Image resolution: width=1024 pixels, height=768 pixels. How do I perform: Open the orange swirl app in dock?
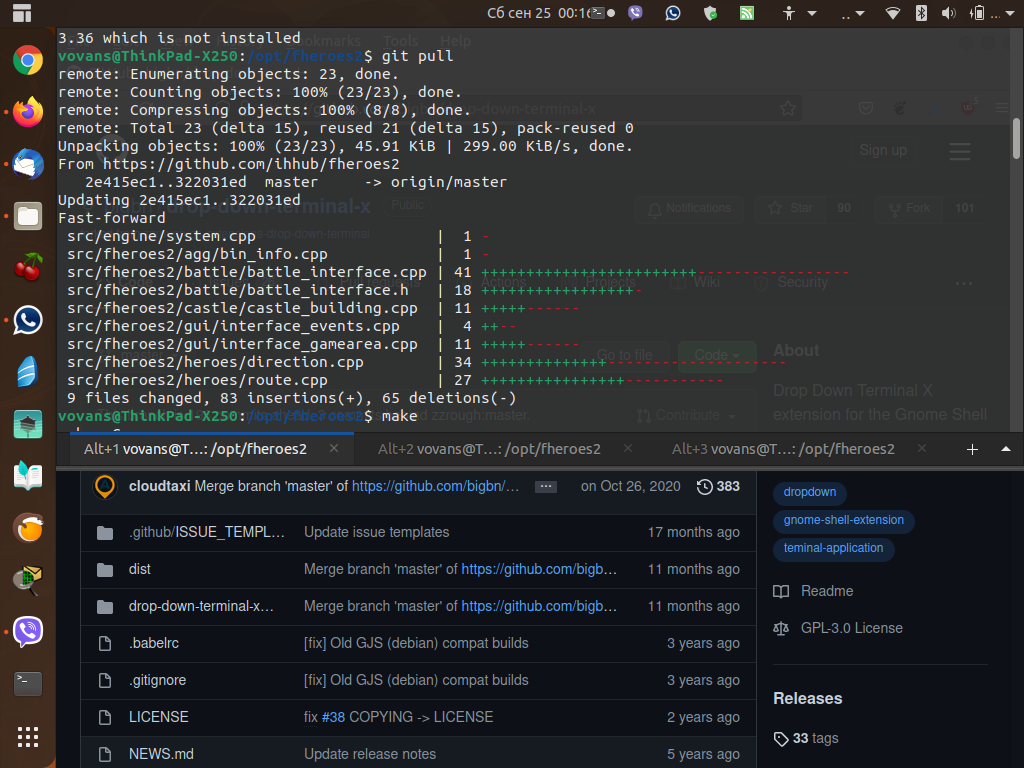point(27,528)
